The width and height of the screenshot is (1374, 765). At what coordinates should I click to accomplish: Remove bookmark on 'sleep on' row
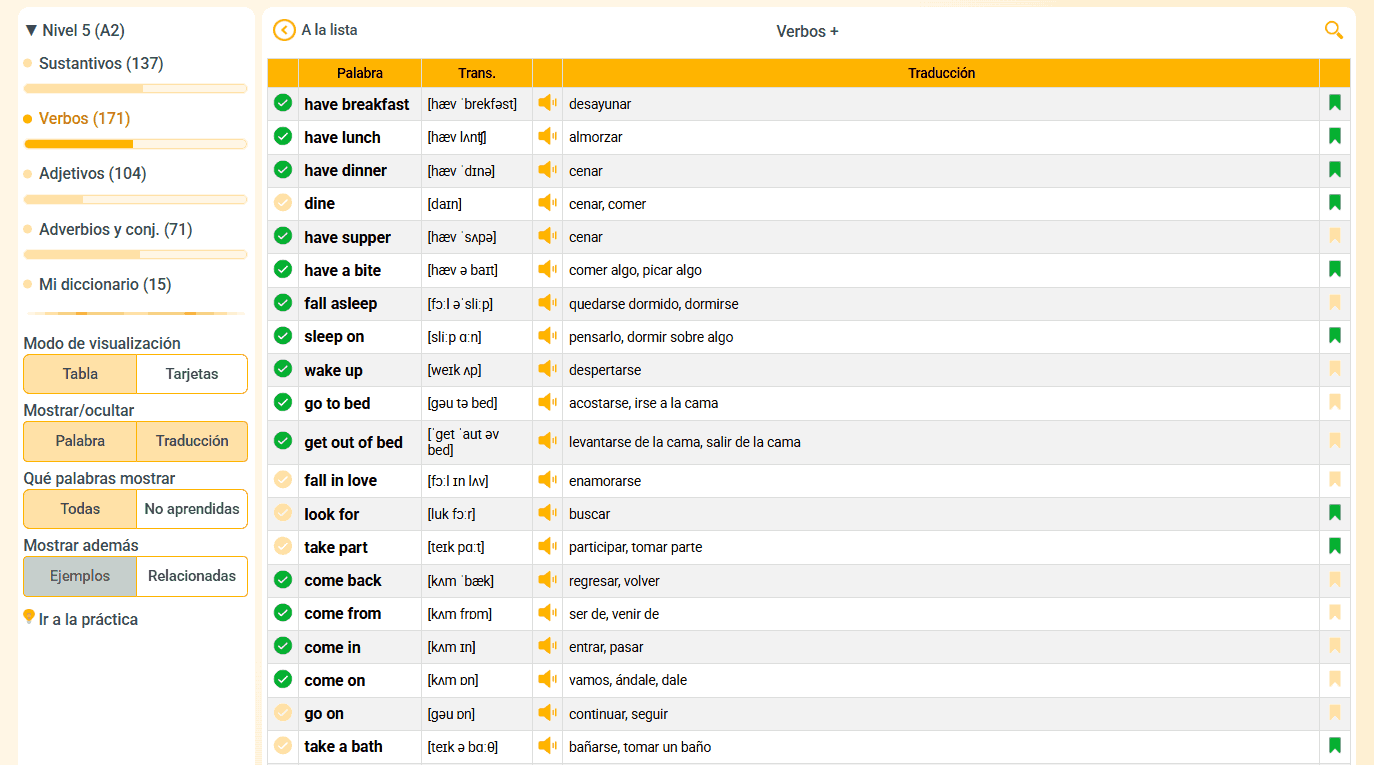point(1334,336)
